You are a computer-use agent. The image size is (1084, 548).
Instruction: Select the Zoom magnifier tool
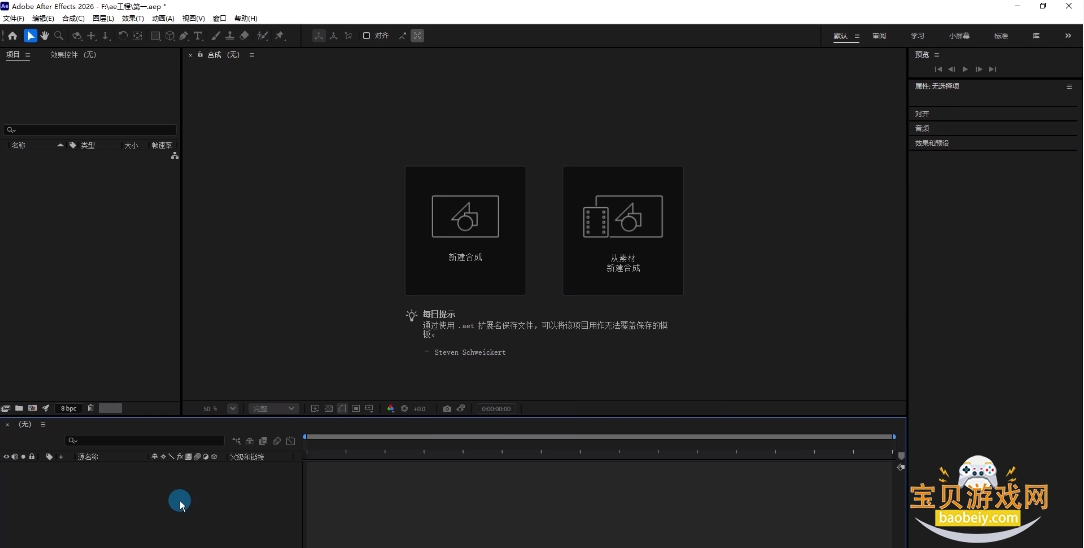(x=59, y=36)
